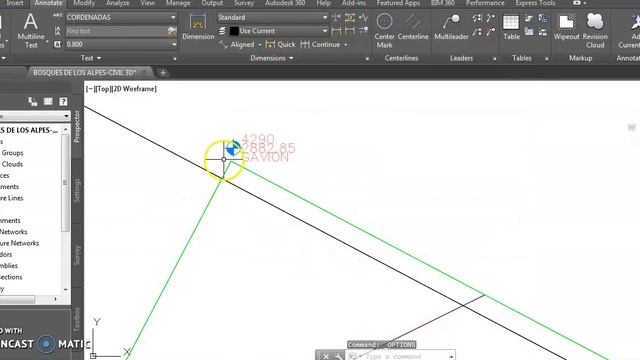Image resolution: width=640 pixels, height=360 pixels.
Task: Close the command line with X icon
Action: pyautogui.click(x=326, y=356)
